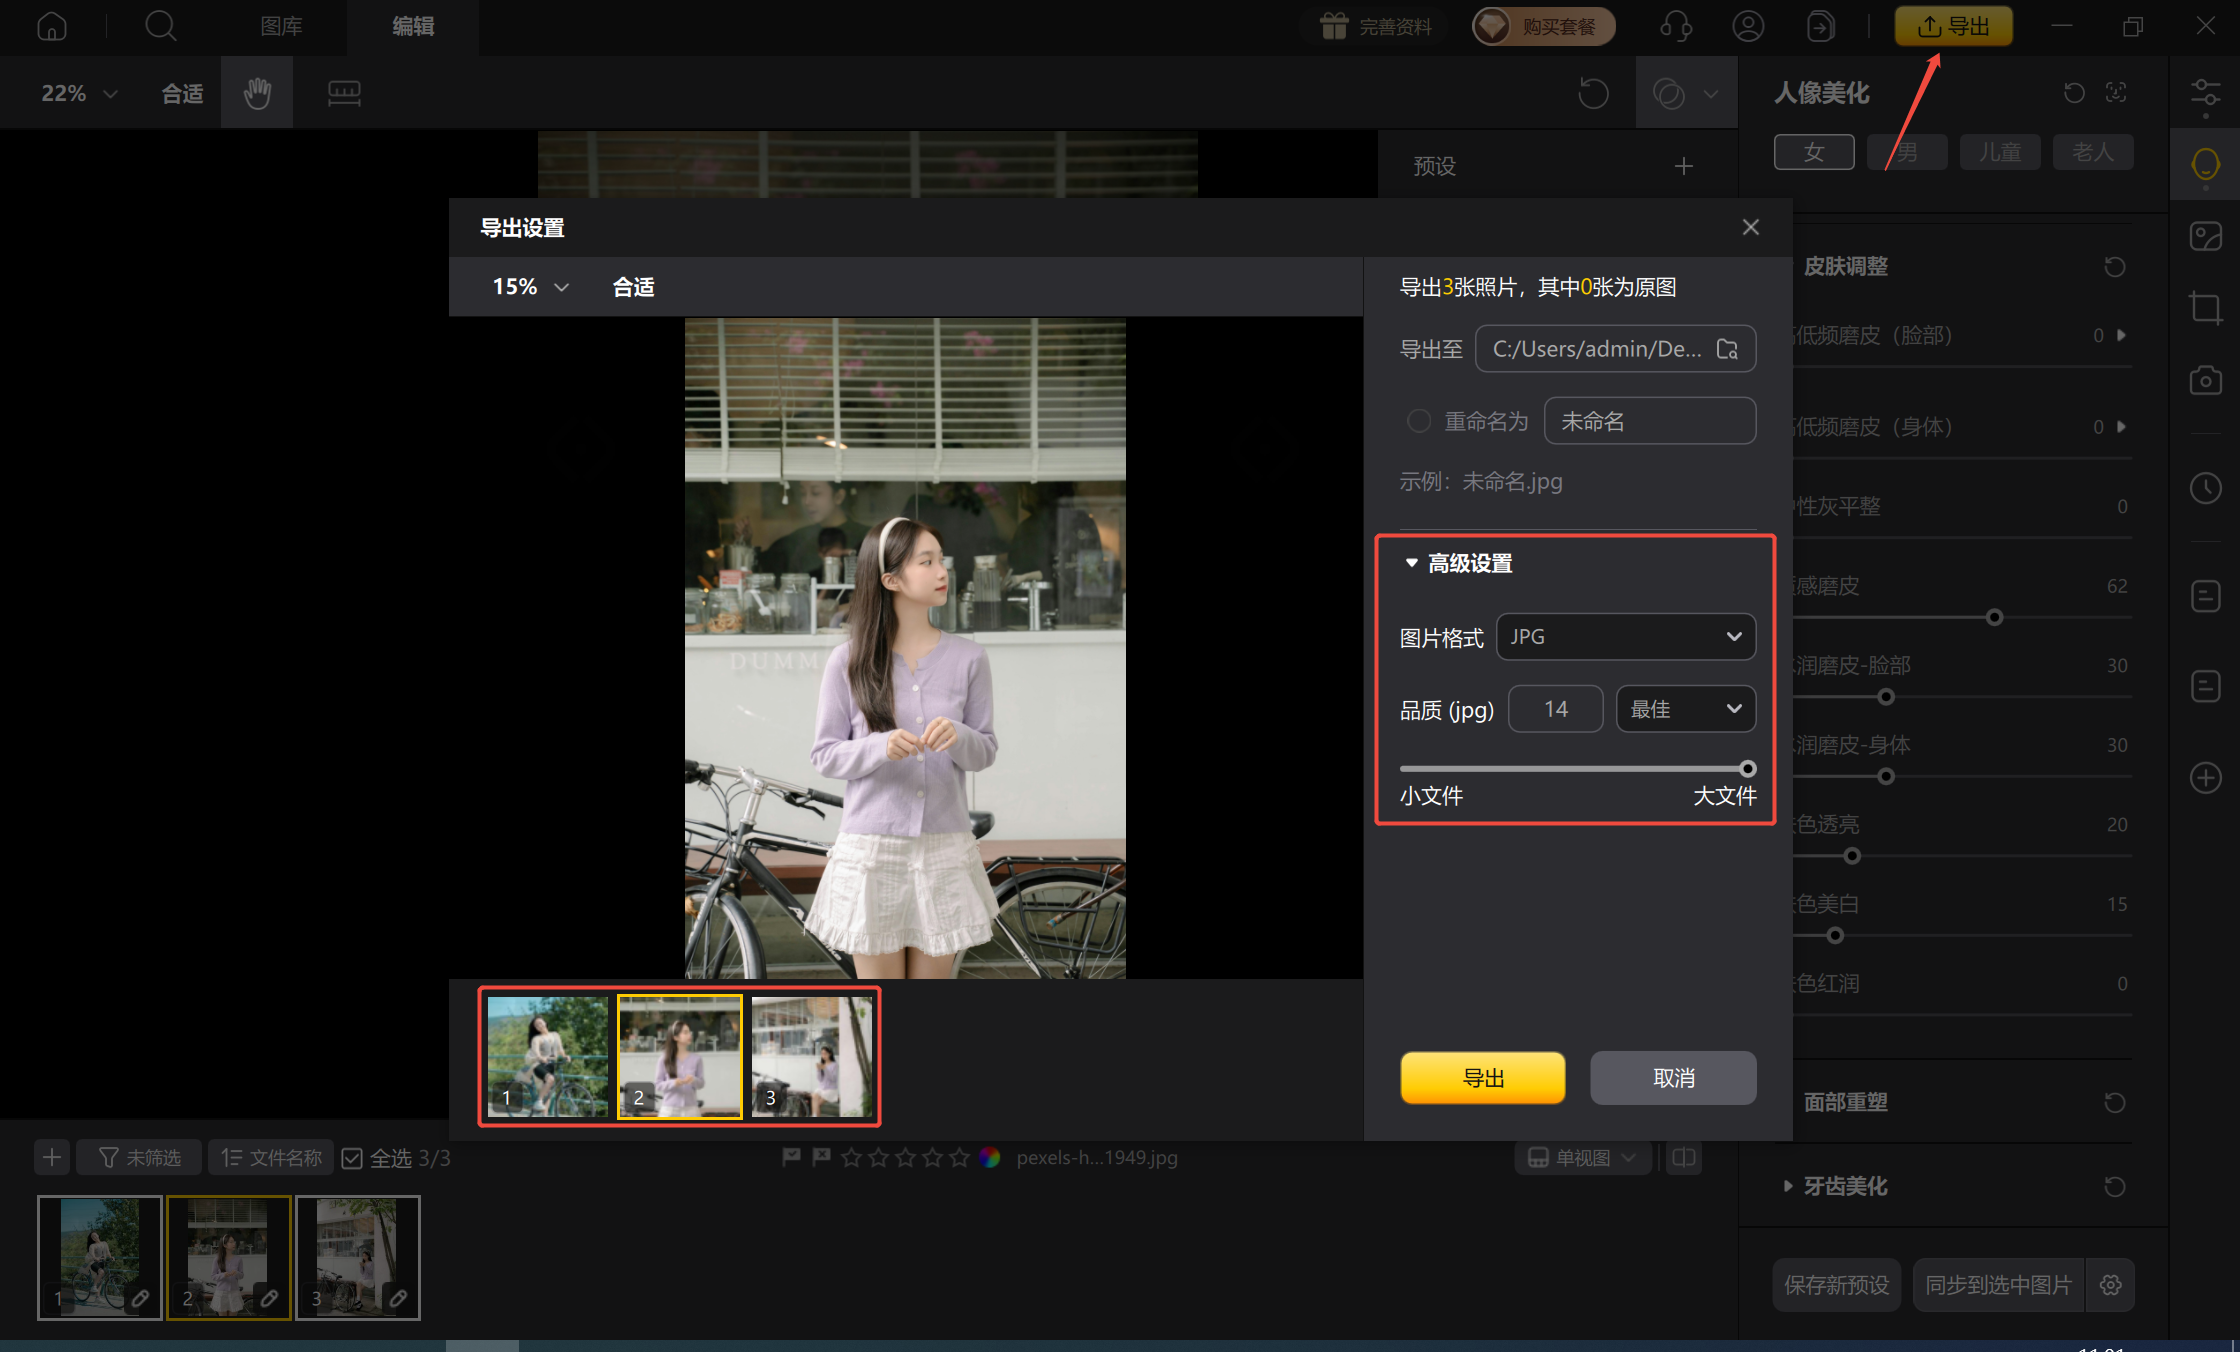2240x1352 pixels.
Task: Click the yellow 导出 button in dialog
Action: (x=1482, y=1078)
